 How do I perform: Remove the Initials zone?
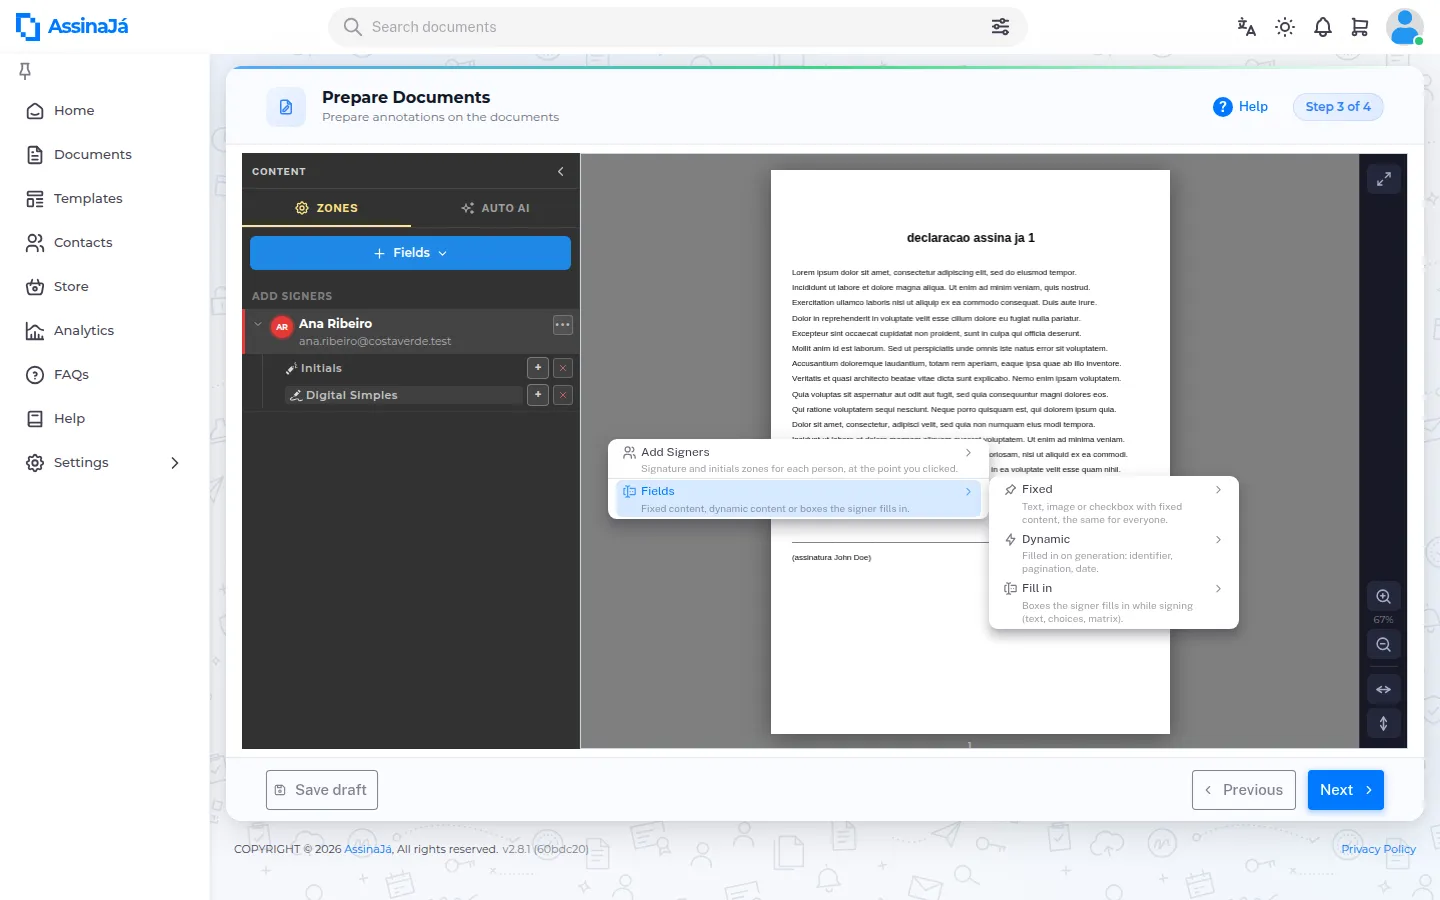tap(563, 368)
